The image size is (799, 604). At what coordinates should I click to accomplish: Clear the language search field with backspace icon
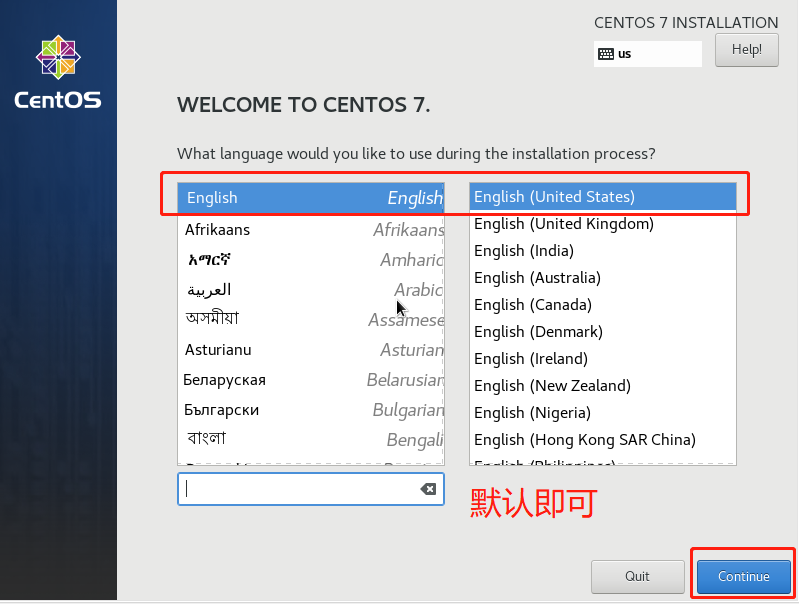point(428,489)
